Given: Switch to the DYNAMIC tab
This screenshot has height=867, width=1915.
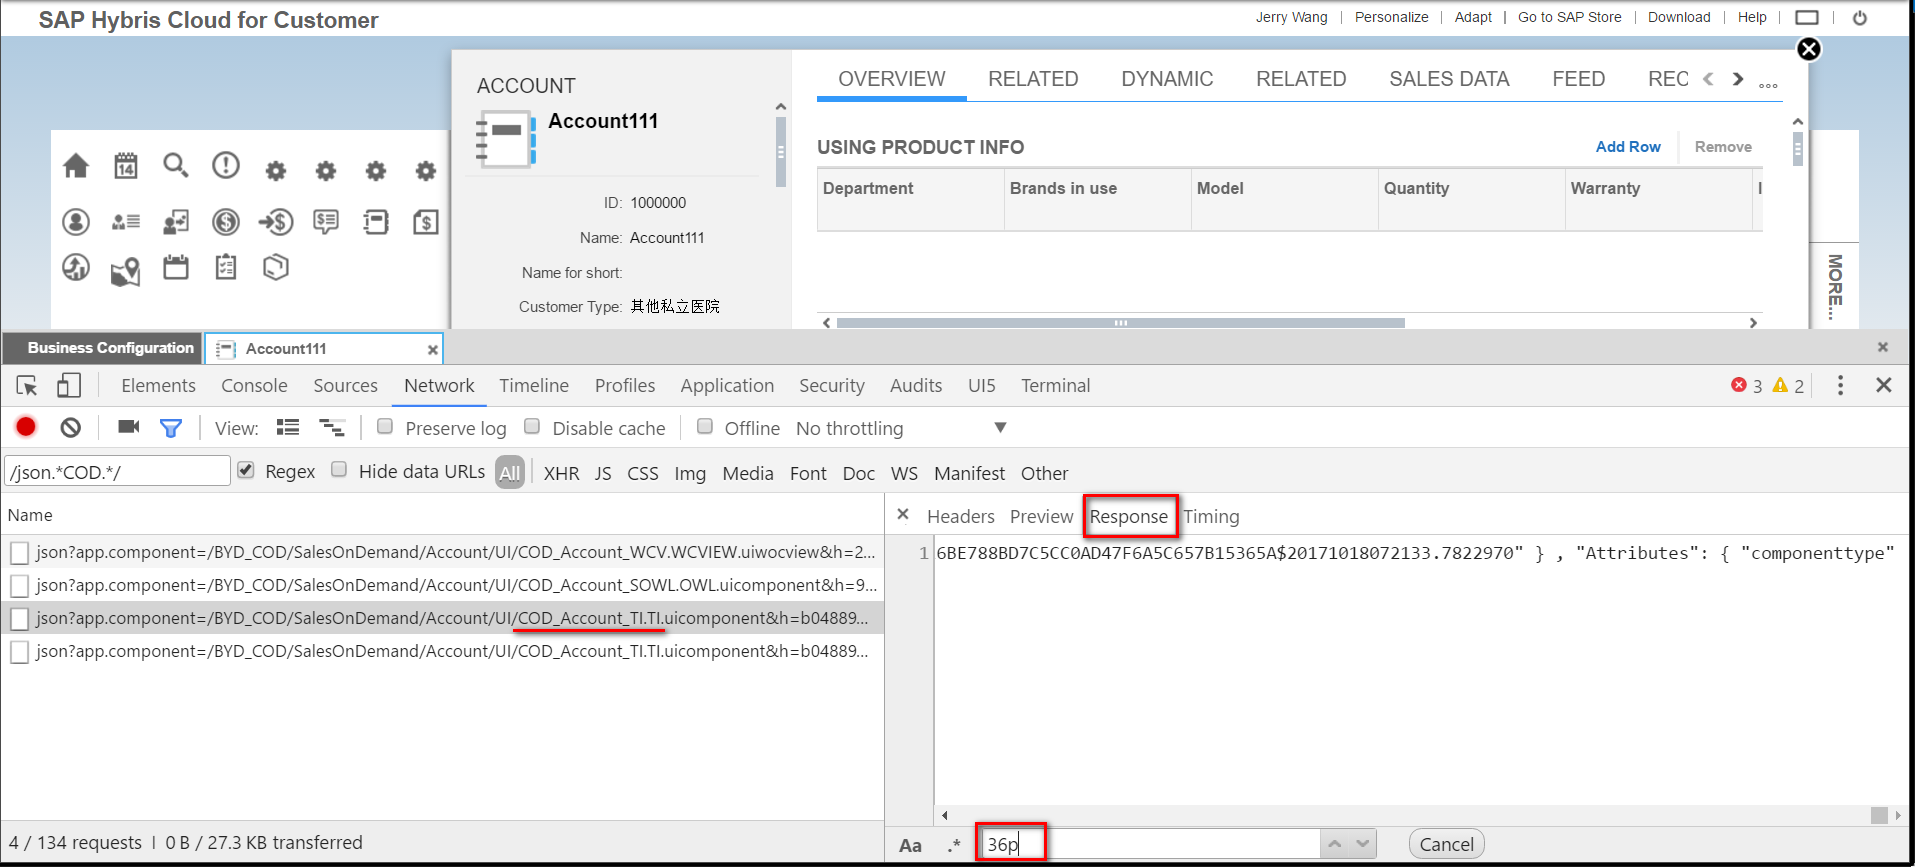Looking at the screenshot, I should pos(1167,79).
